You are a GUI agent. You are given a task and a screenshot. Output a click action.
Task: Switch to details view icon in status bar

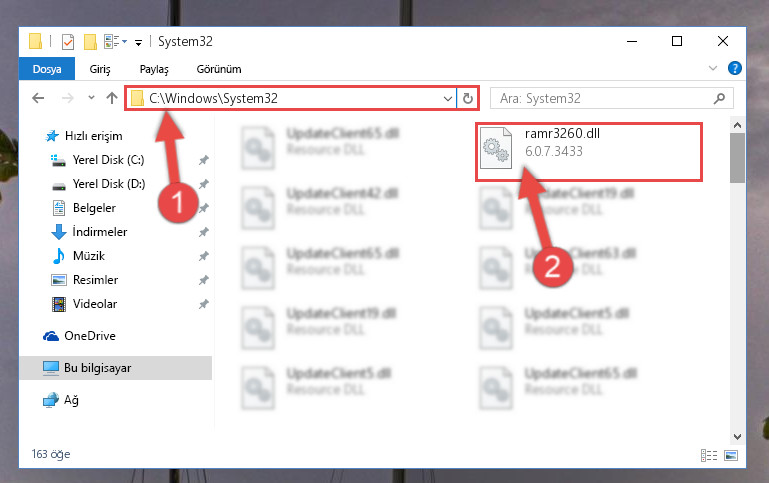tap(709, 456)
